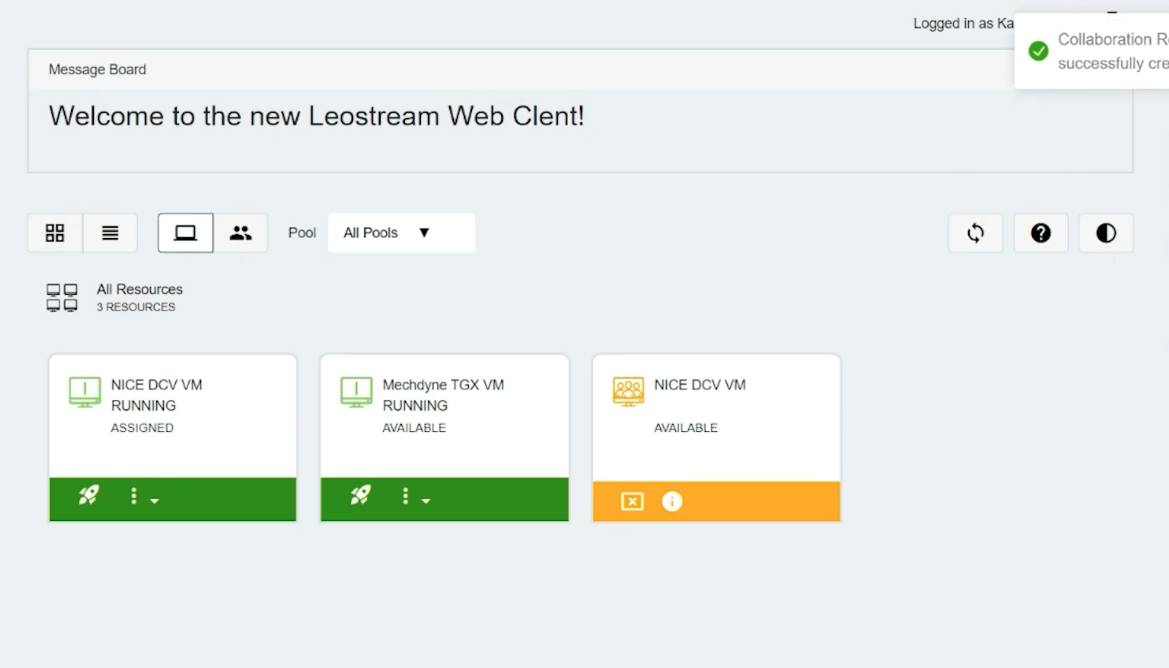Switch to list view
The height and width of the screenshot is (668, 1169).
point(110,232)
